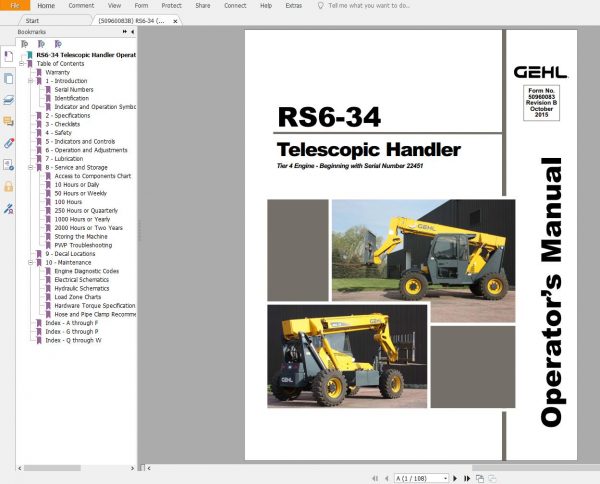Open Access to Components Chart bookmark
The height and width of the screenshot is (484, 600).
click(x=93, y=176)
